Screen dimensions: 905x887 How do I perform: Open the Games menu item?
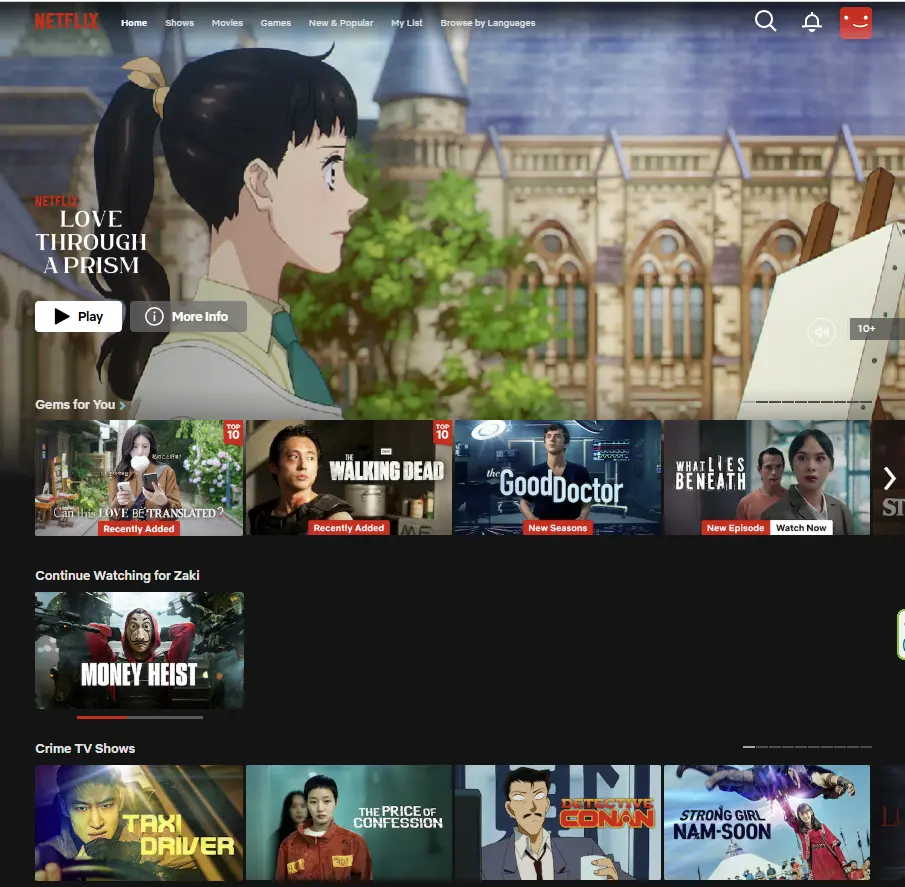tap(275, 23)
